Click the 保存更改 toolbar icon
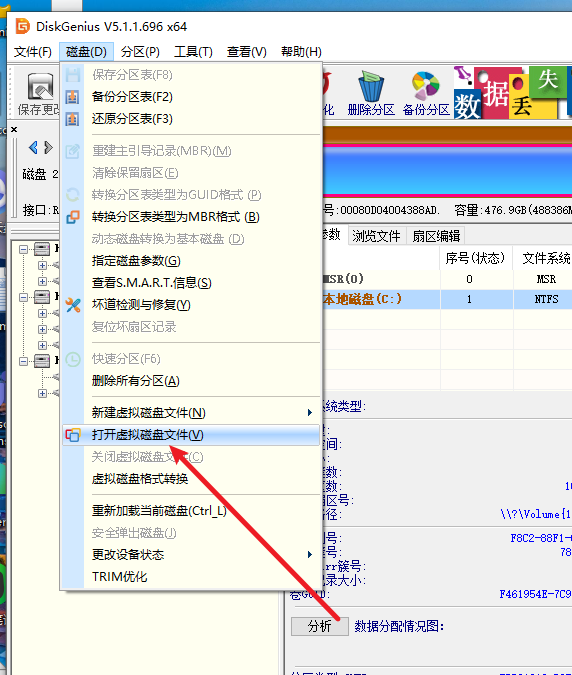 39,94
